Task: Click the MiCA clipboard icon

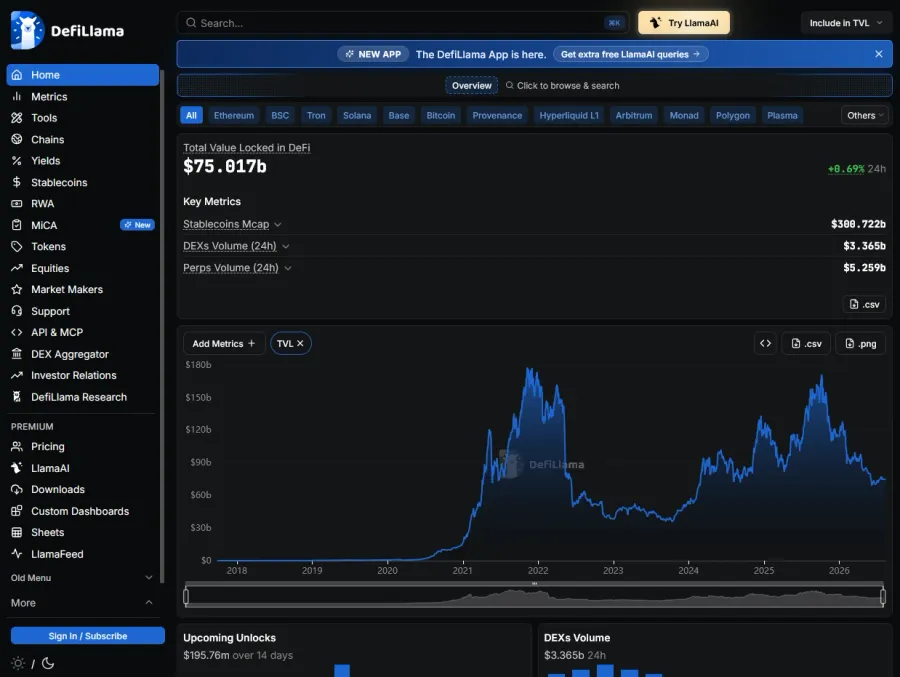Action: point(17,225)
